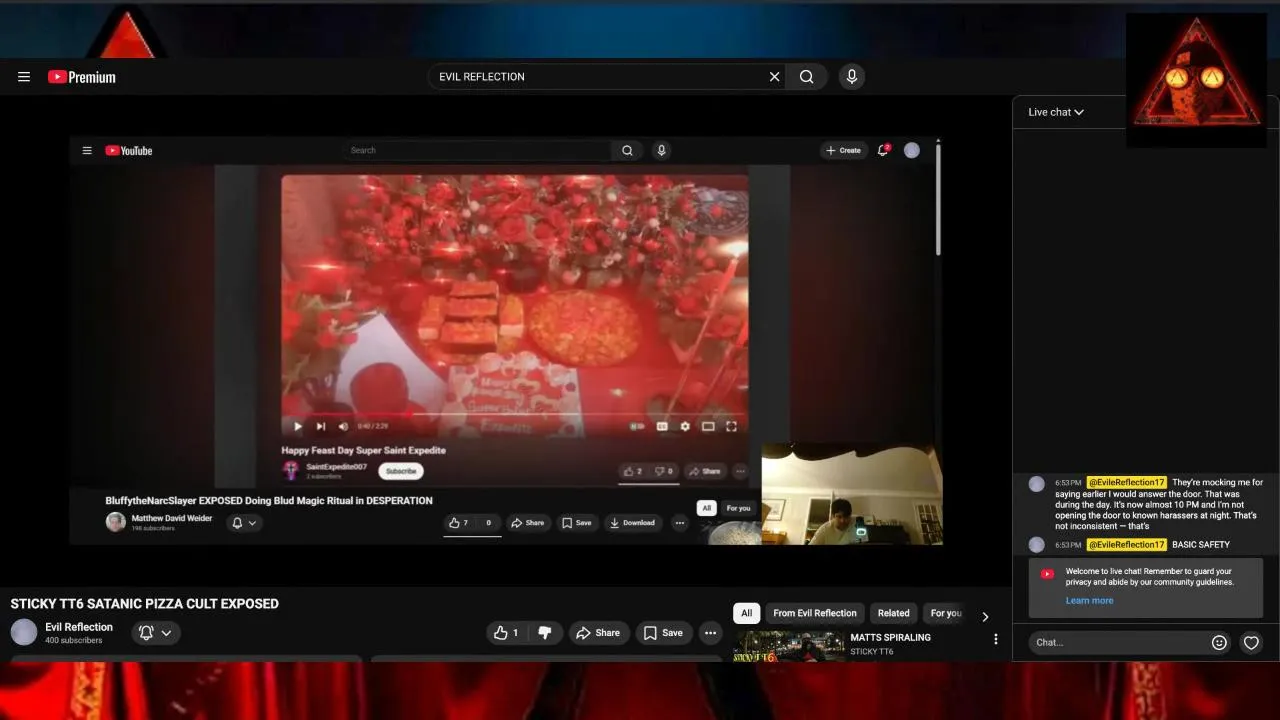Open more actions under Happy Feast Day video

(740, 471)
